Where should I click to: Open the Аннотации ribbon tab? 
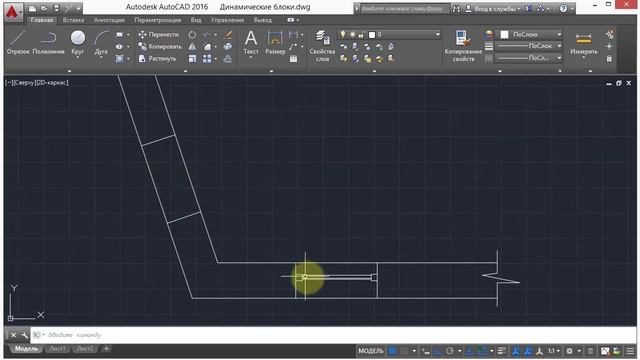pos(109,20)
